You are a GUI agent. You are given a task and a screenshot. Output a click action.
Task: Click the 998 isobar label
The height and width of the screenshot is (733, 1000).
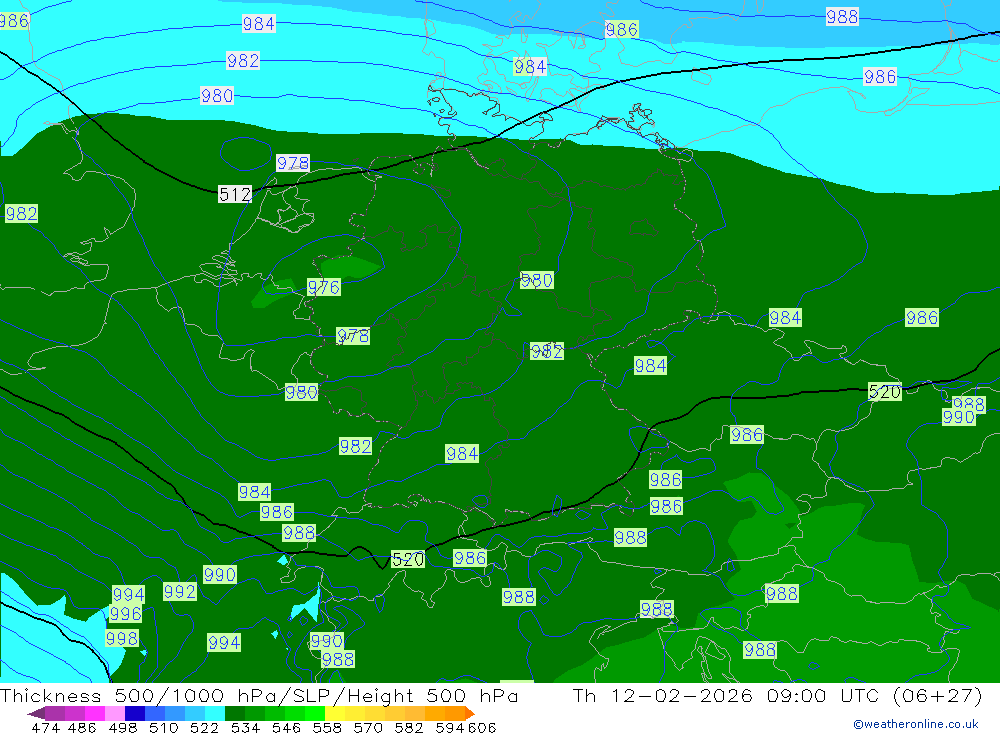[x=122, y=639]
